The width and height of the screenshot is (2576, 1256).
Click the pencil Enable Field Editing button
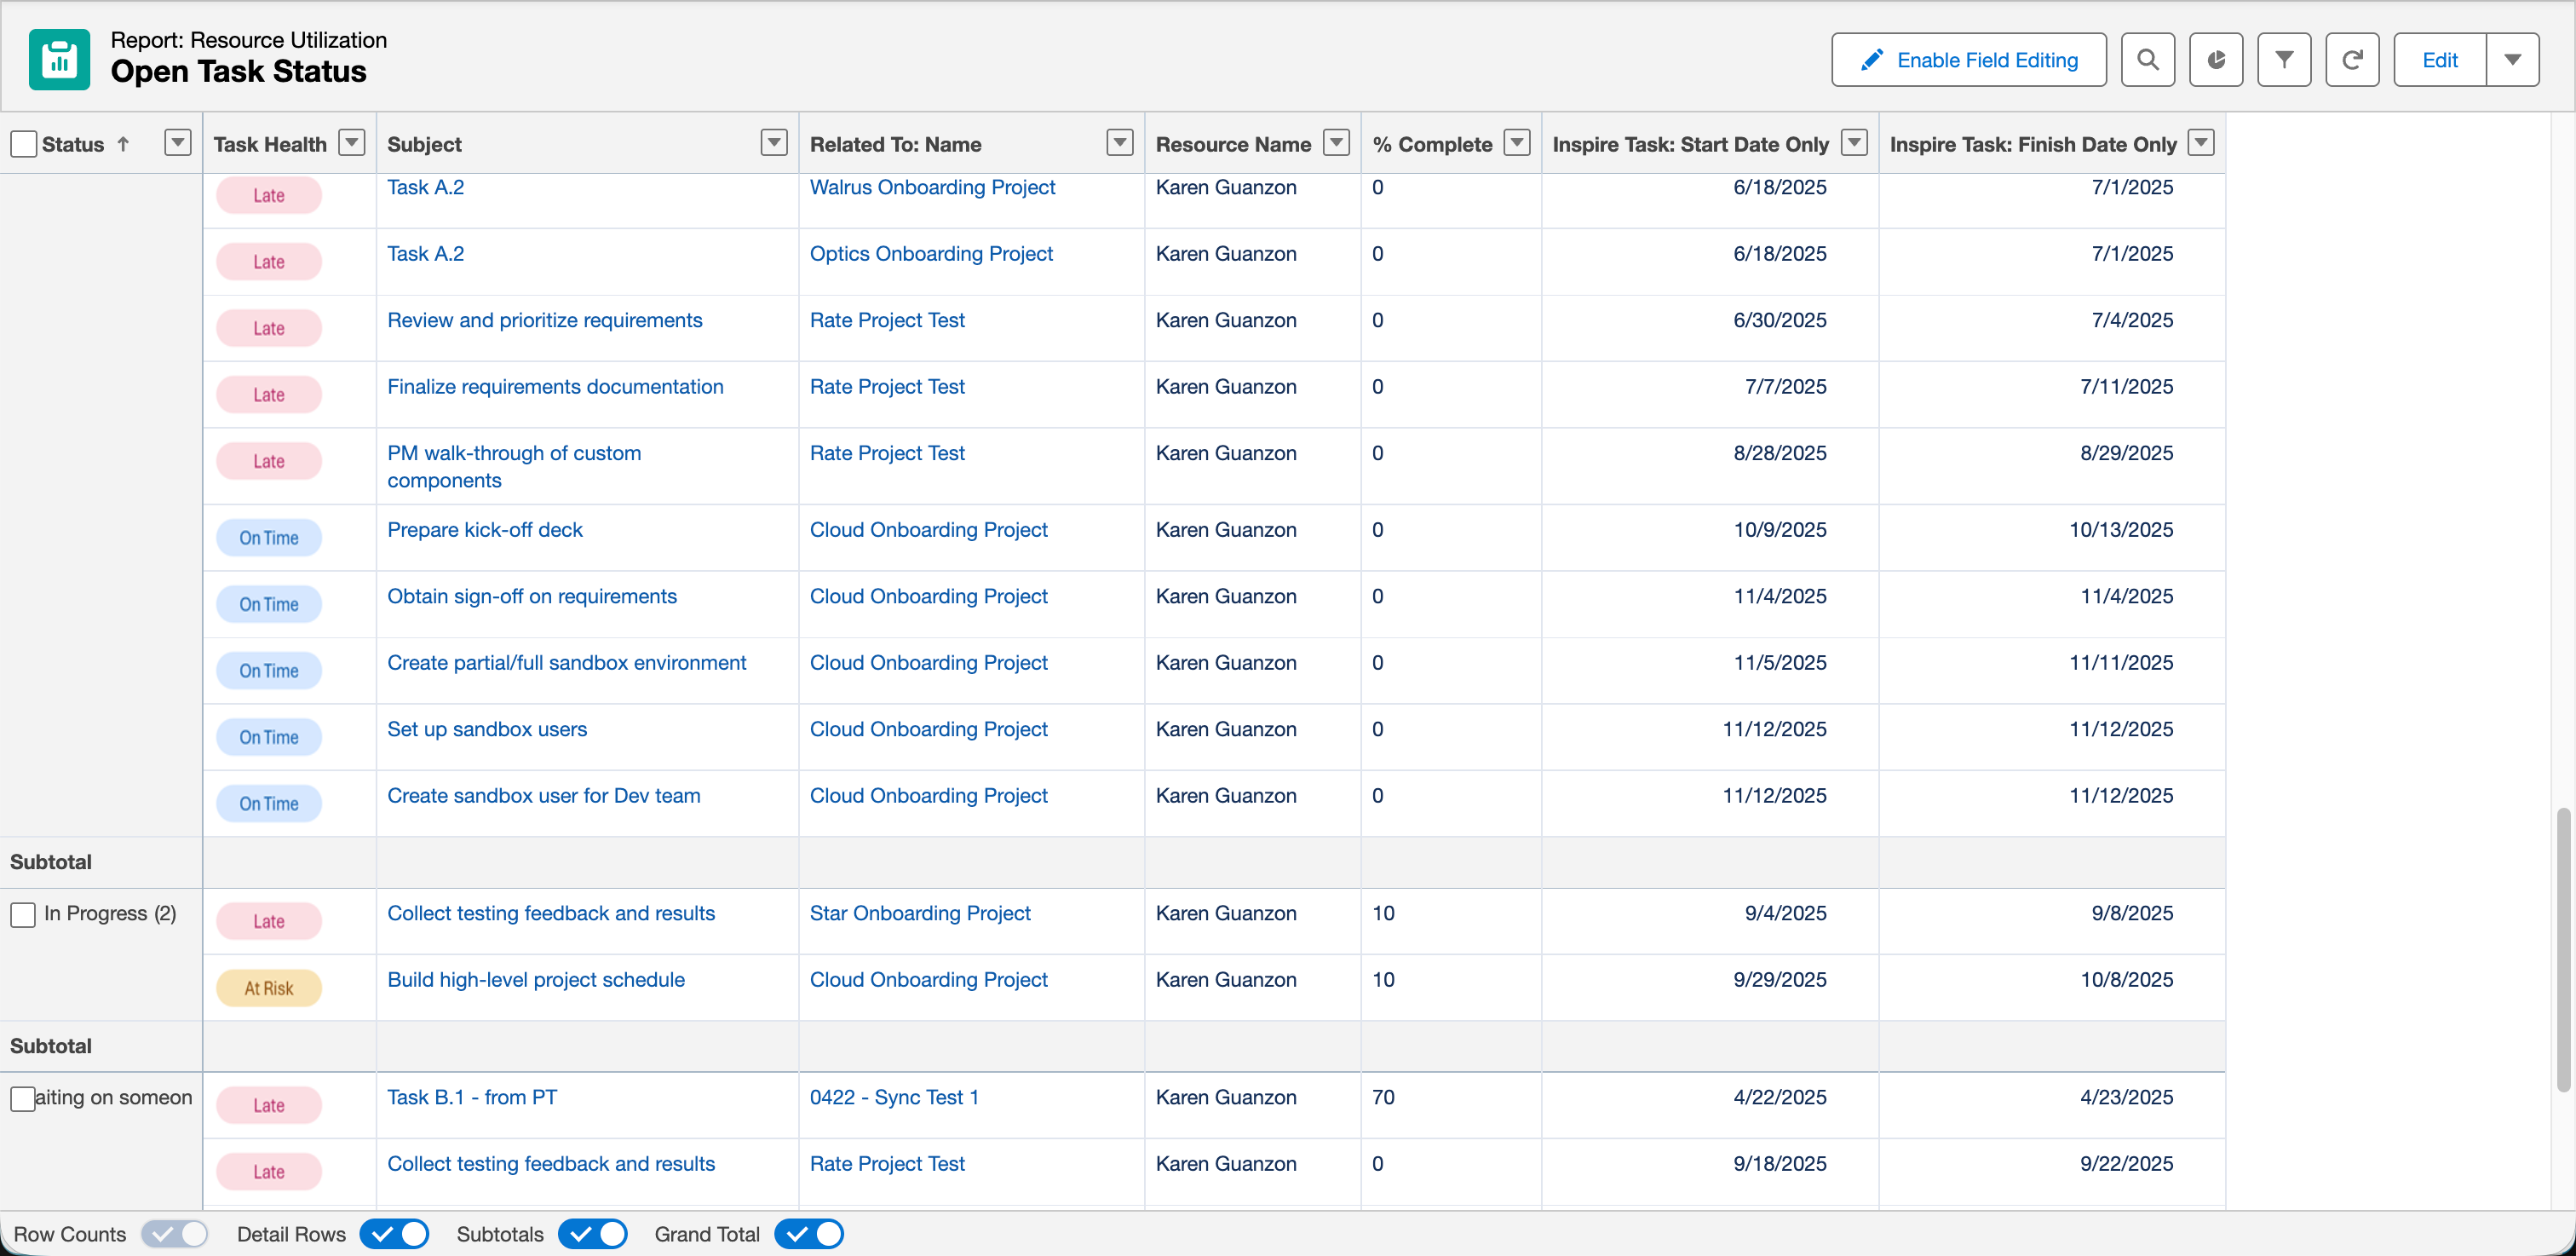tap(1968, 60)
